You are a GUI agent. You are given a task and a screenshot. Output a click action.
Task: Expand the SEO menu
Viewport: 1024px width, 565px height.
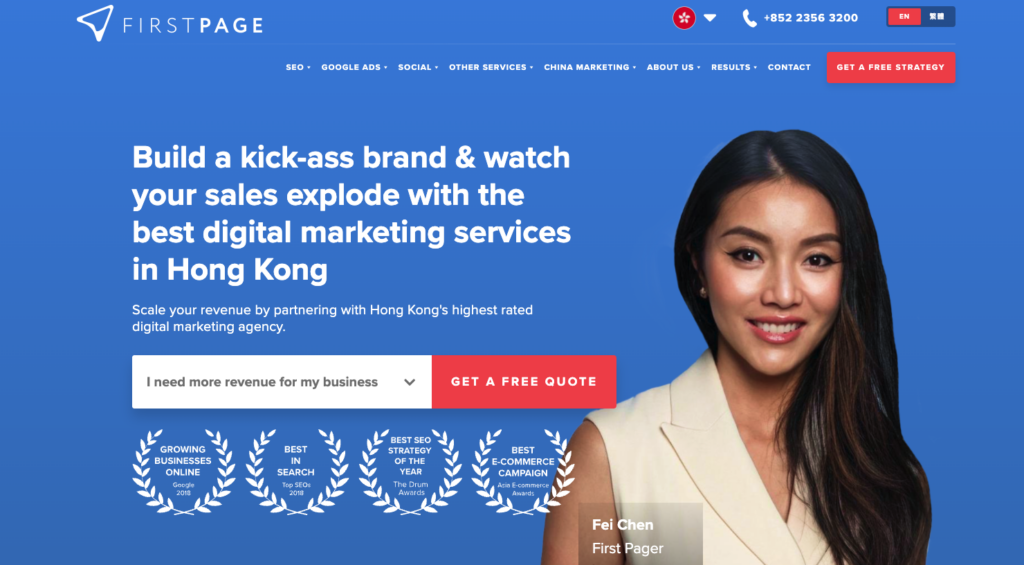(298, 67)
